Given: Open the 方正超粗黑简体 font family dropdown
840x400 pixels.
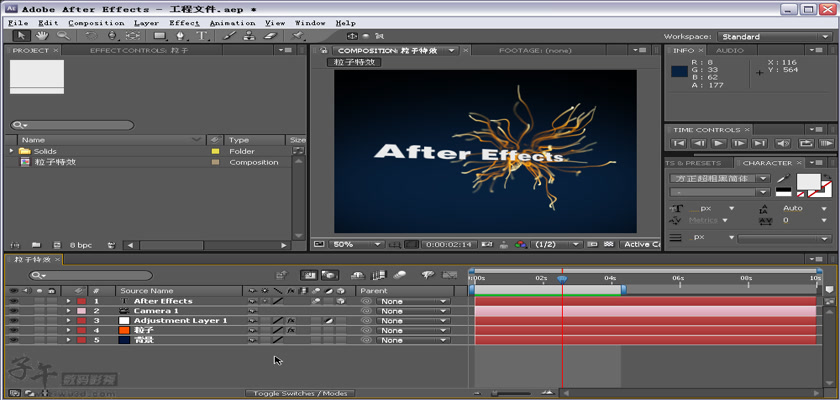Looking at the screenshot, I should (x=719, y=178).
